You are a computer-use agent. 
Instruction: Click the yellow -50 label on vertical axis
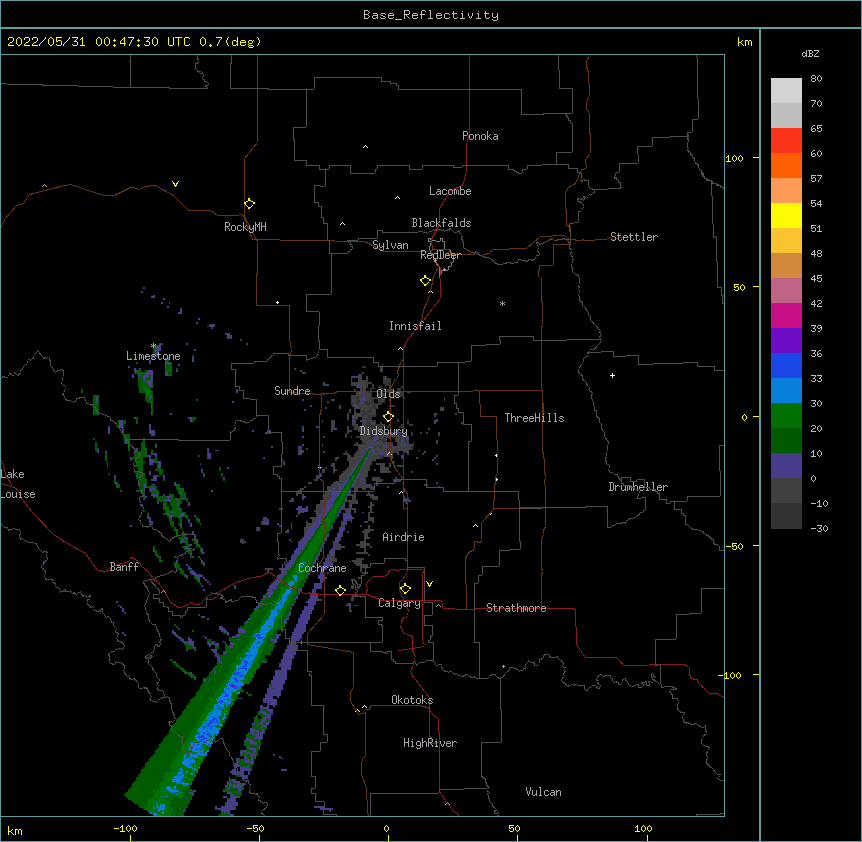tap(734, 546)
